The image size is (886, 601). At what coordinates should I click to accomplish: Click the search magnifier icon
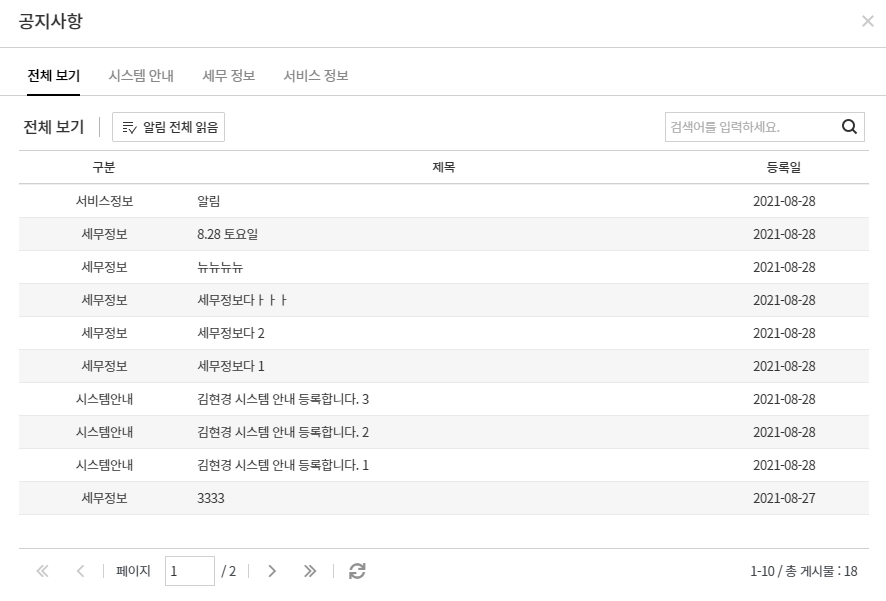[849, 127]
